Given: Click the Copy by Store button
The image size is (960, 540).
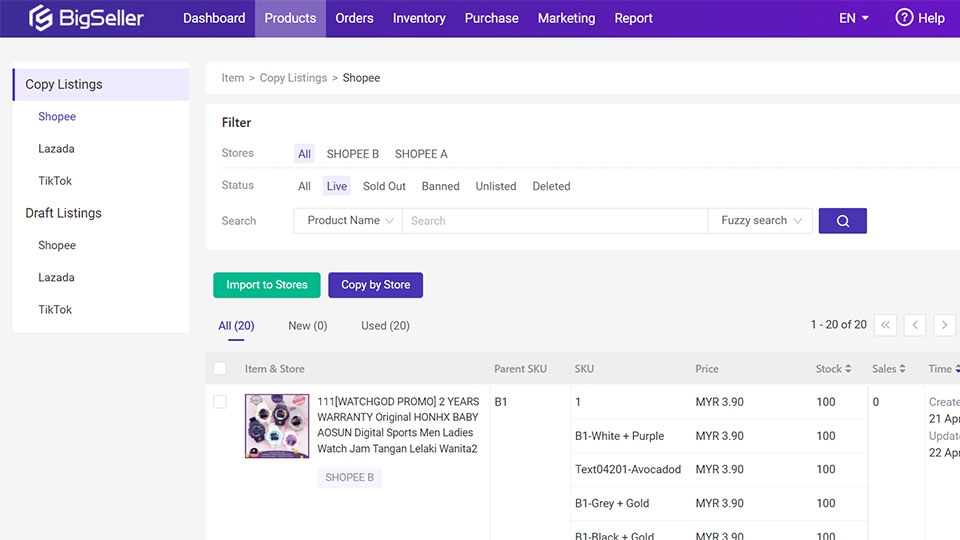Looking at the screenshot, I should (375, 285).
